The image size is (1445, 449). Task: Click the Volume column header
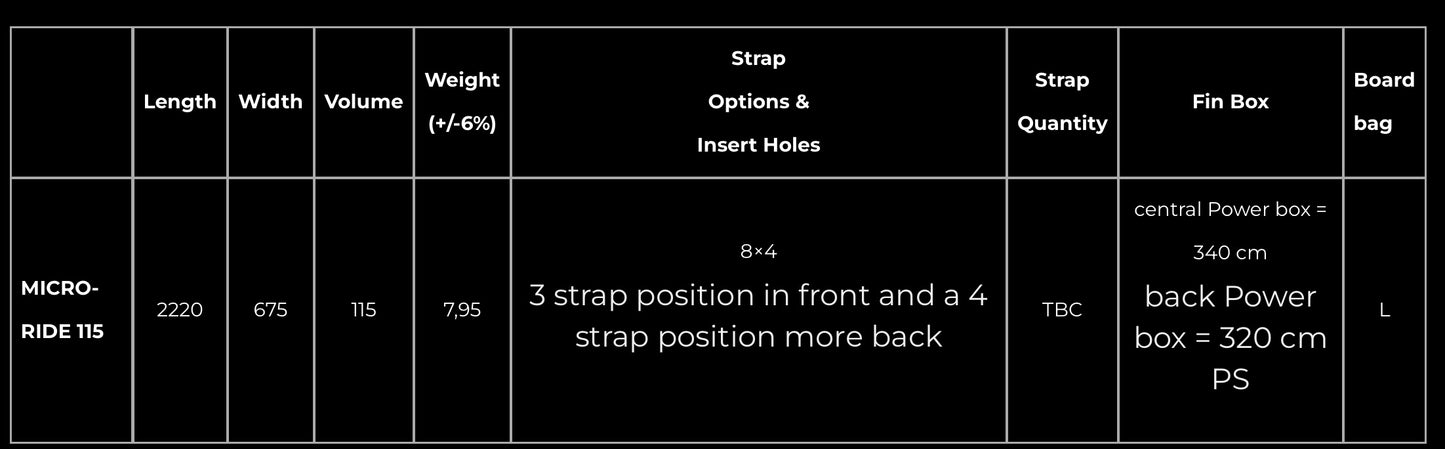(x=364, y=102)
